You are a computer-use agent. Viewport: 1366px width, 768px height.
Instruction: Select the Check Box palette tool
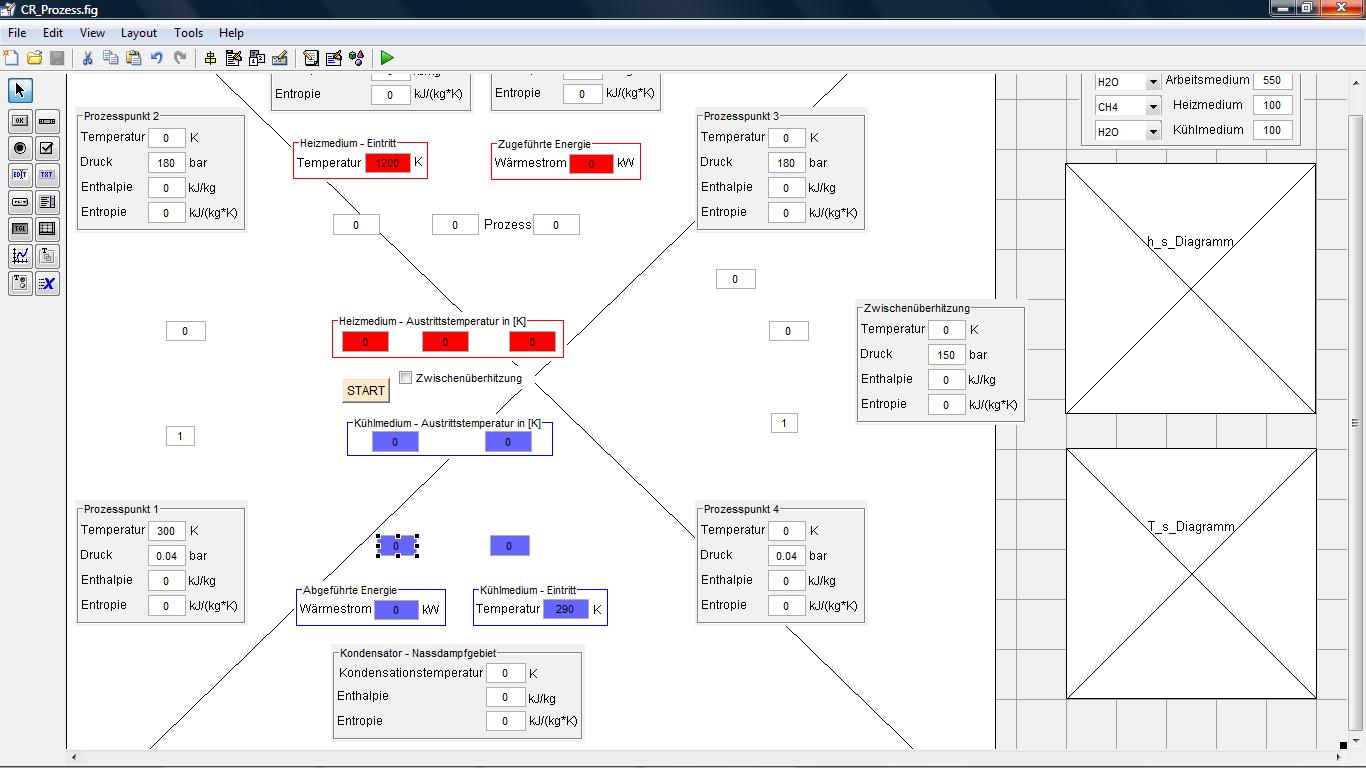(47, 148)
